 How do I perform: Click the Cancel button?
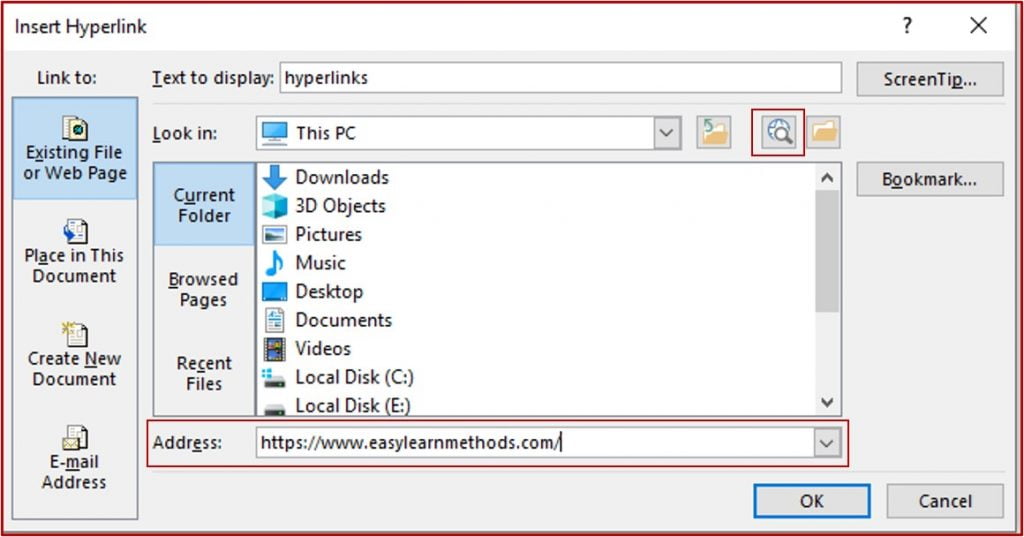(x=945, y=501)
